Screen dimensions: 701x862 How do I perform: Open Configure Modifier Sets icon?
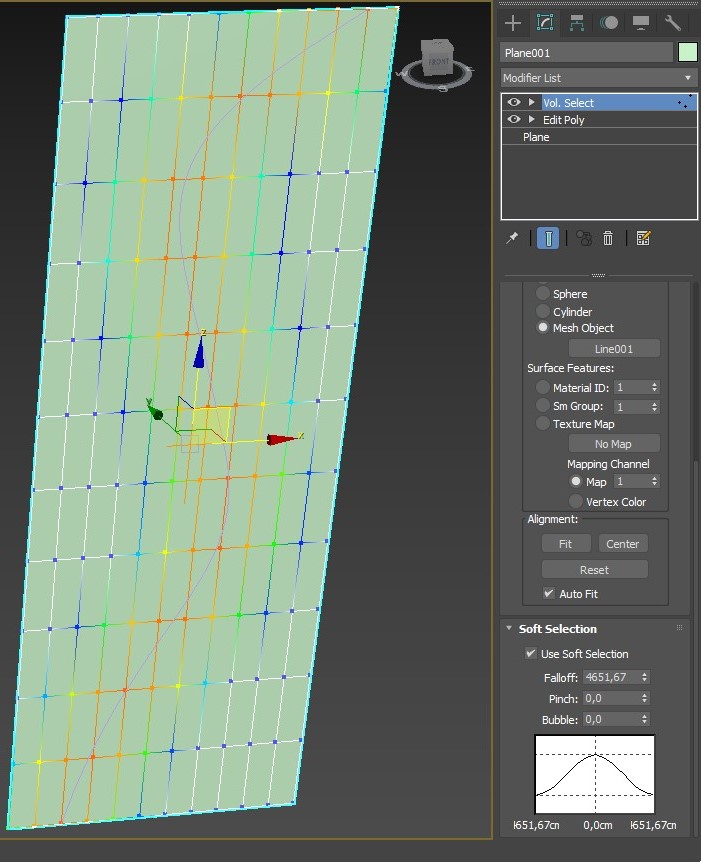pyautogui.click(x=643, y=238)
